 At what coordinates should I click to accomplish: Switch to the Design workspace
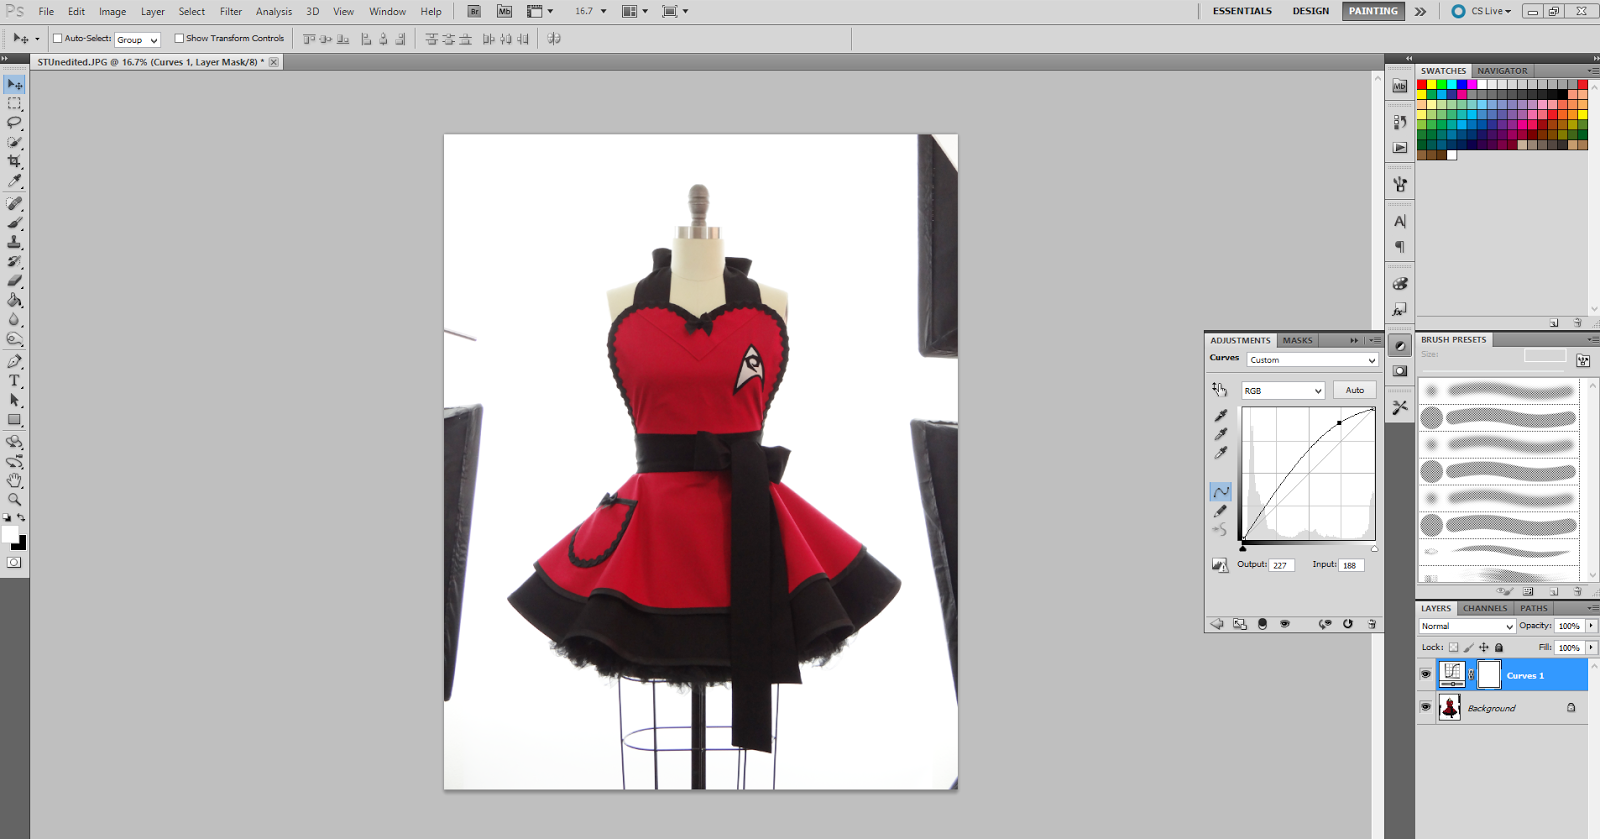pyautogui.click(x=1310, y=11)
